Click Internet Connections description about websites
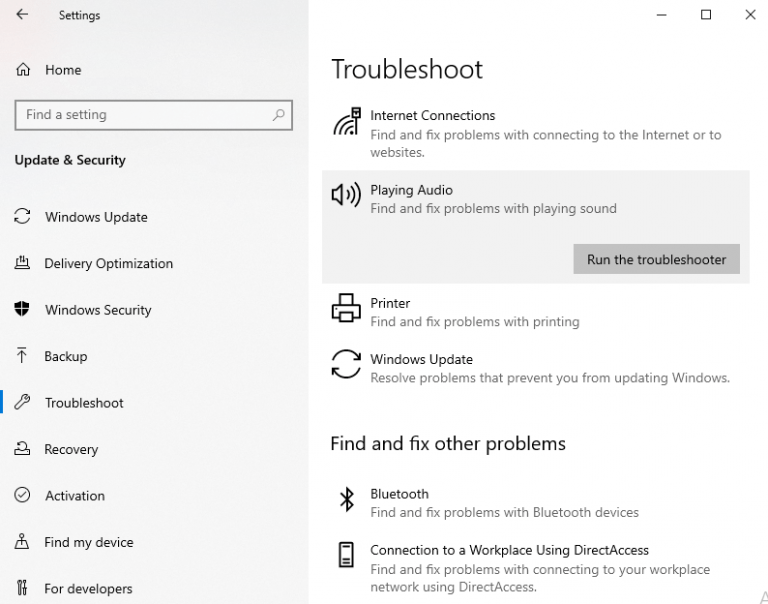 pyautogui.click(x=546, y=144)
